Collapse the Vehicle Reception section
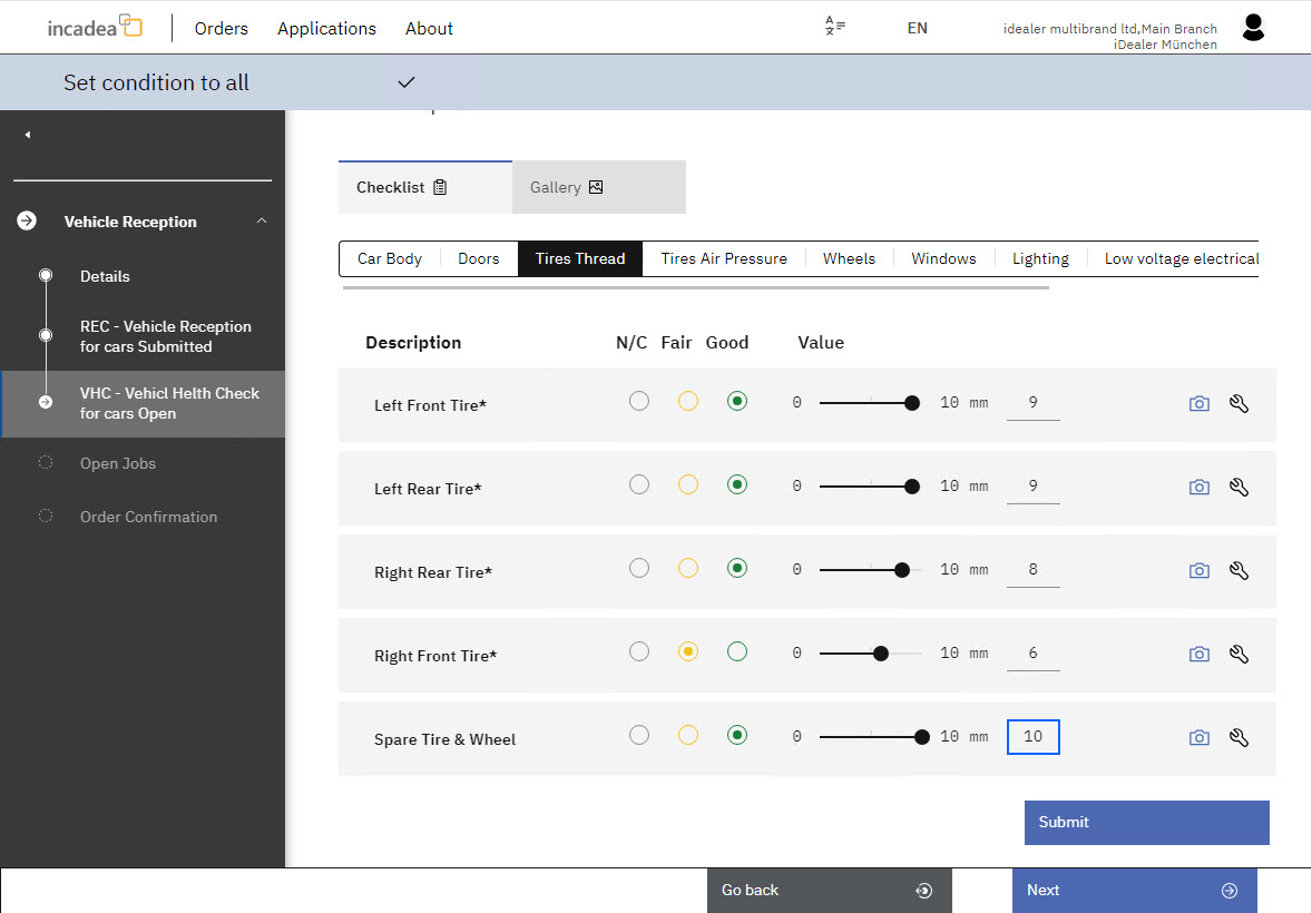Image resolution: width=1311 pixels, height=913 pixels. tap(262, 221)
